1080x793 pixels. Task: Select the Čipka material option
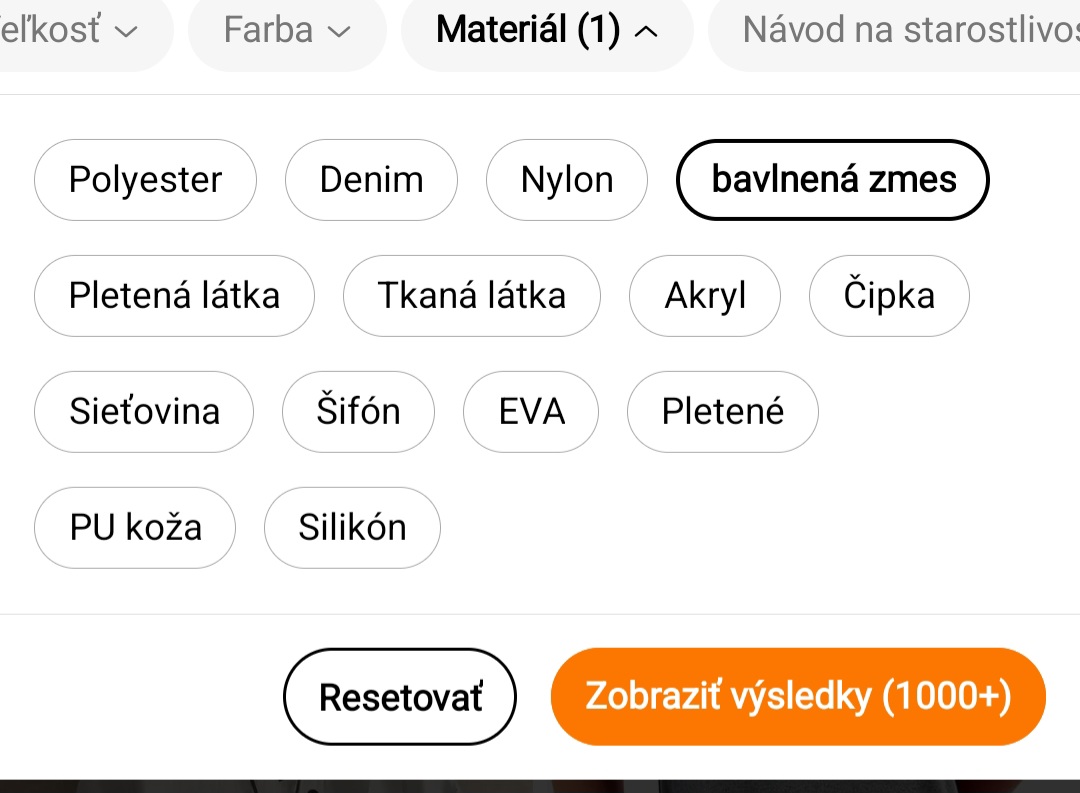click(889, 296)
